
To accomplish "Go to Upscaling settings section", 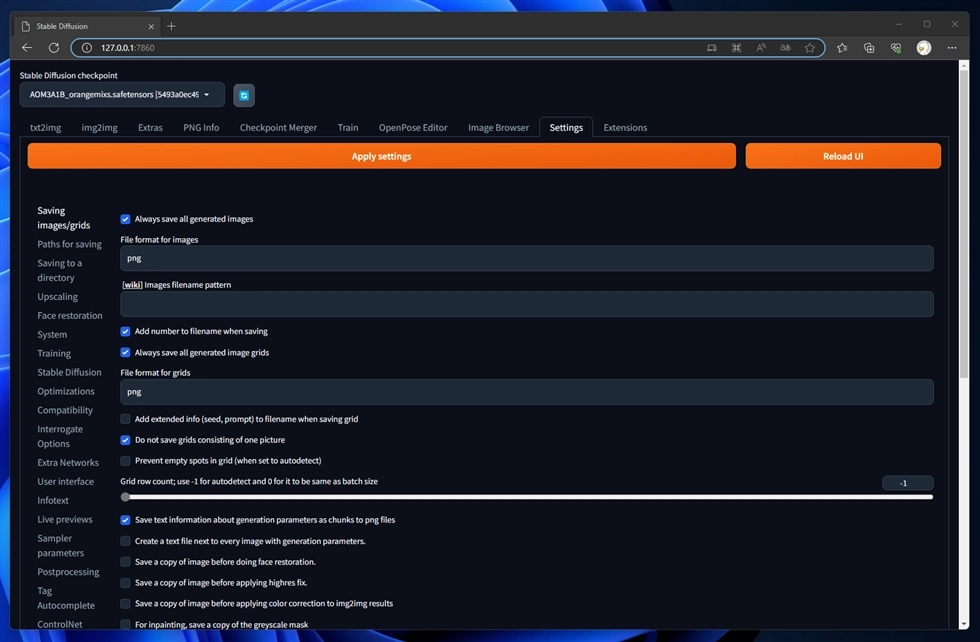I will point(58,297).
